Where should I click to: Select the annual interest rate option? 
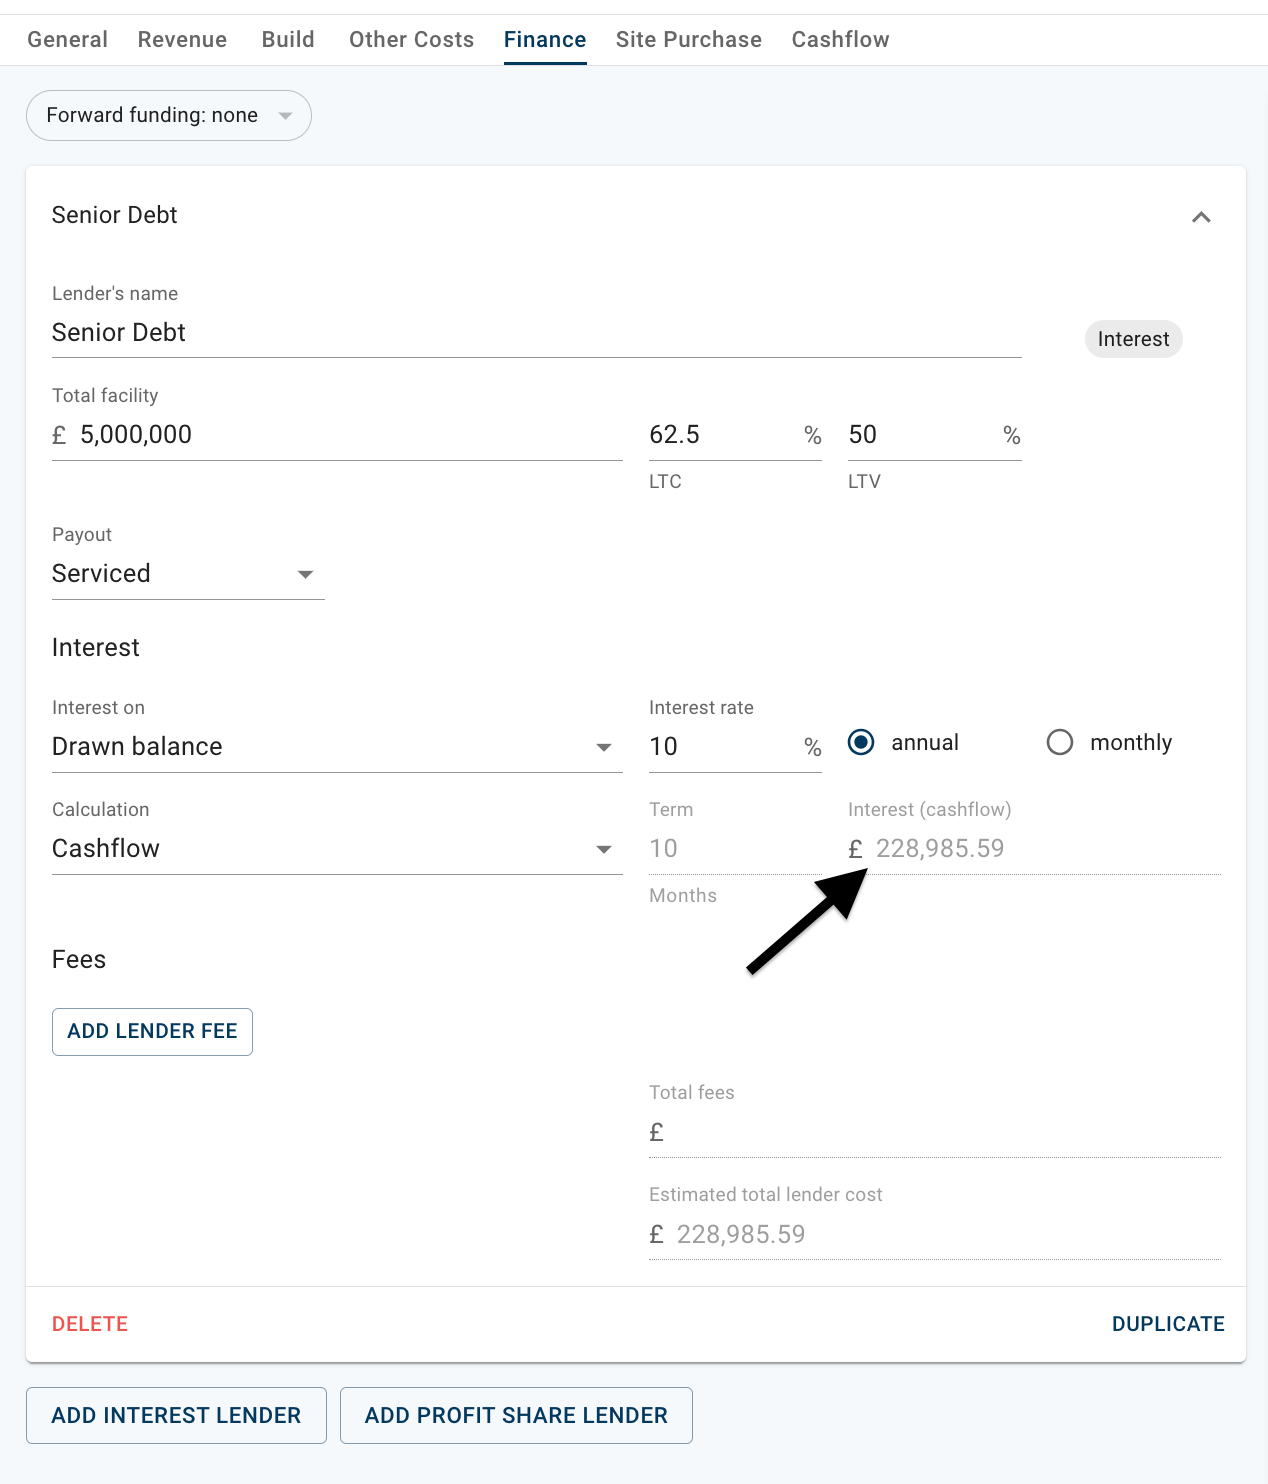(860, 742)
